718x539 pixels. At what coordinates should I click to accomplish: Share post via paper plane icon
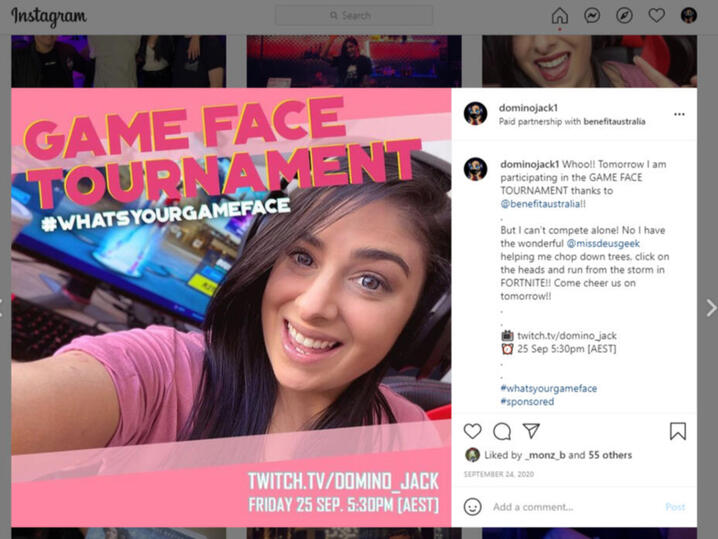[531, 430]
